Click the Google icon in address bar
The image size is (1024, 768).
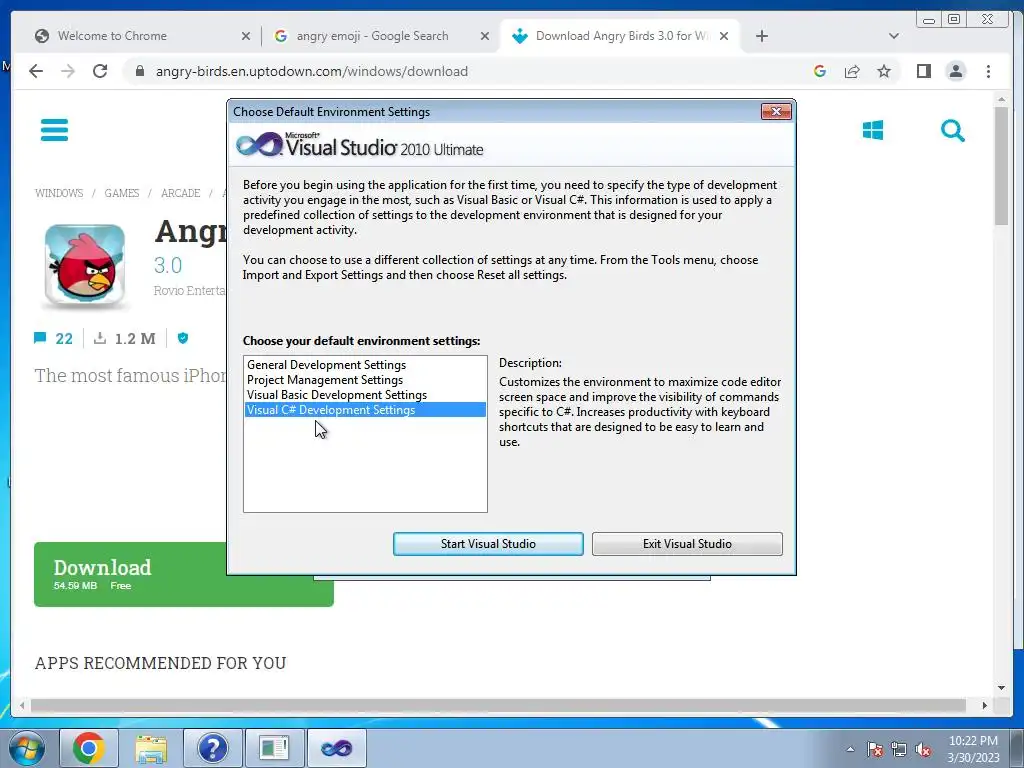tap(820, 71)
